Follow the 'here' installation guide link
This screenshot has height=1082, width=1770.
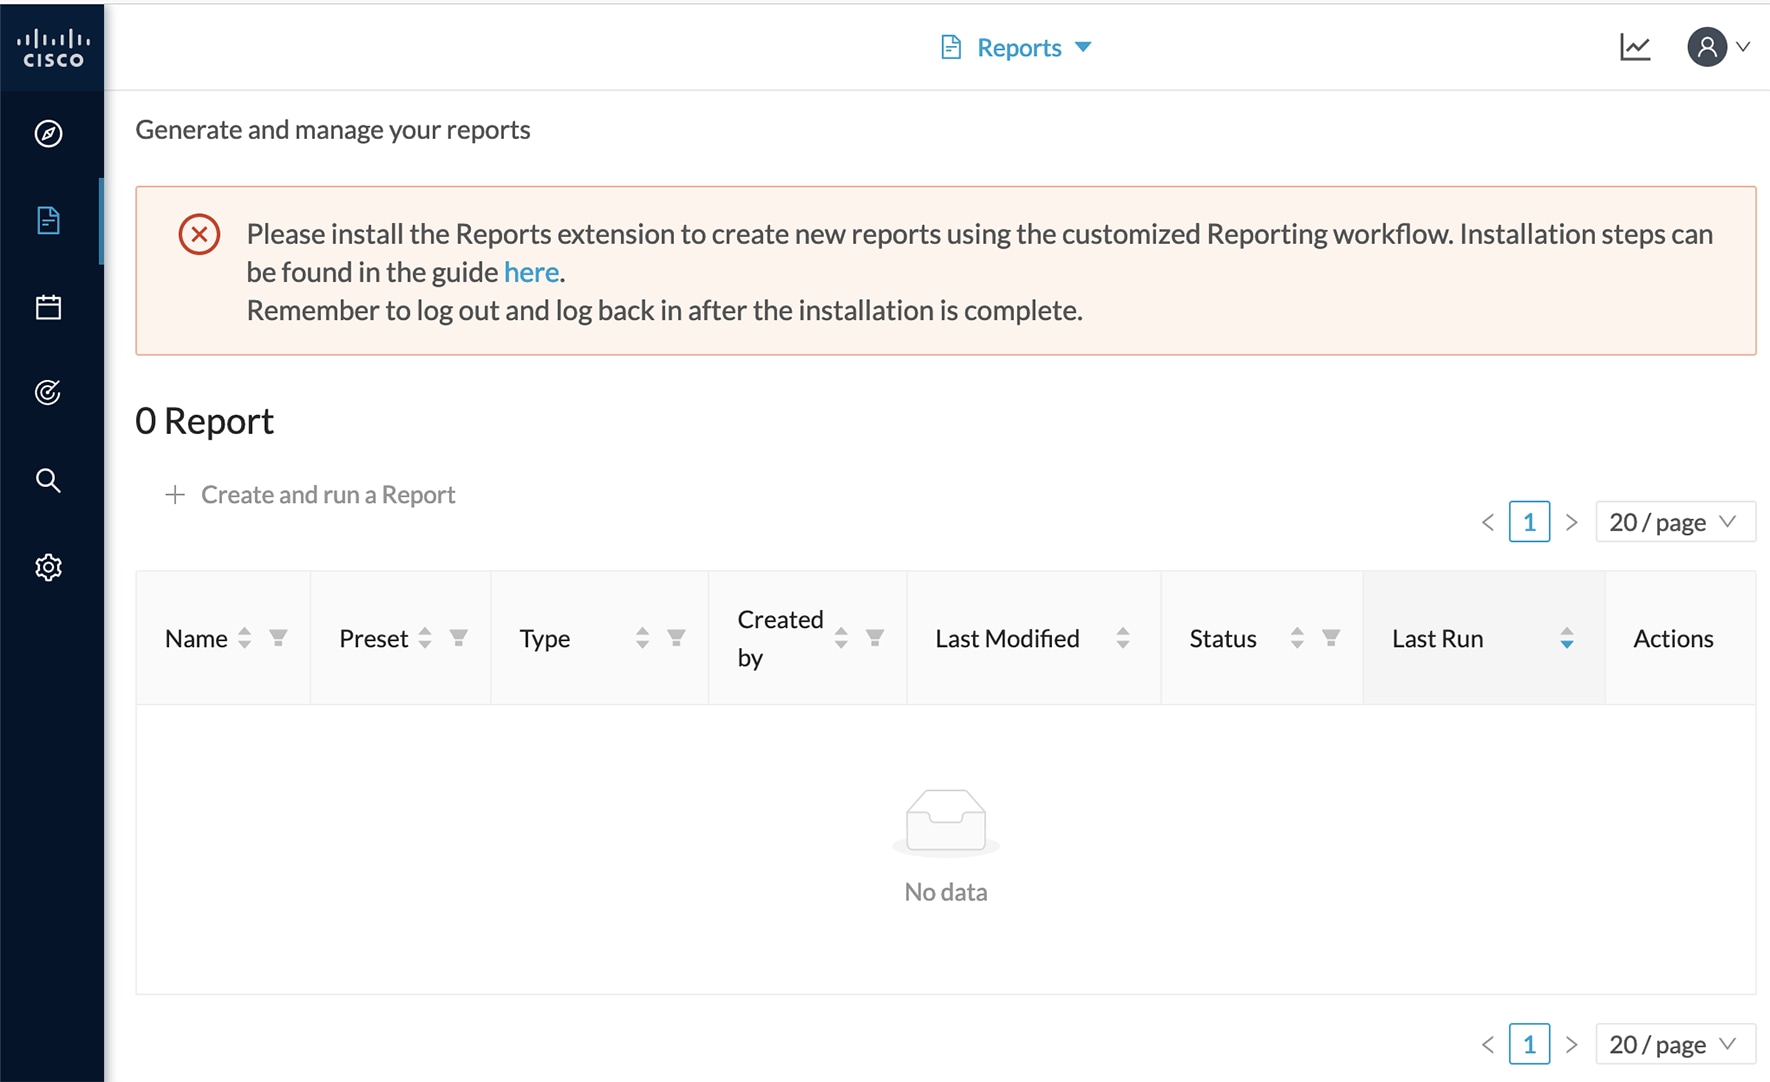[531, 272]
